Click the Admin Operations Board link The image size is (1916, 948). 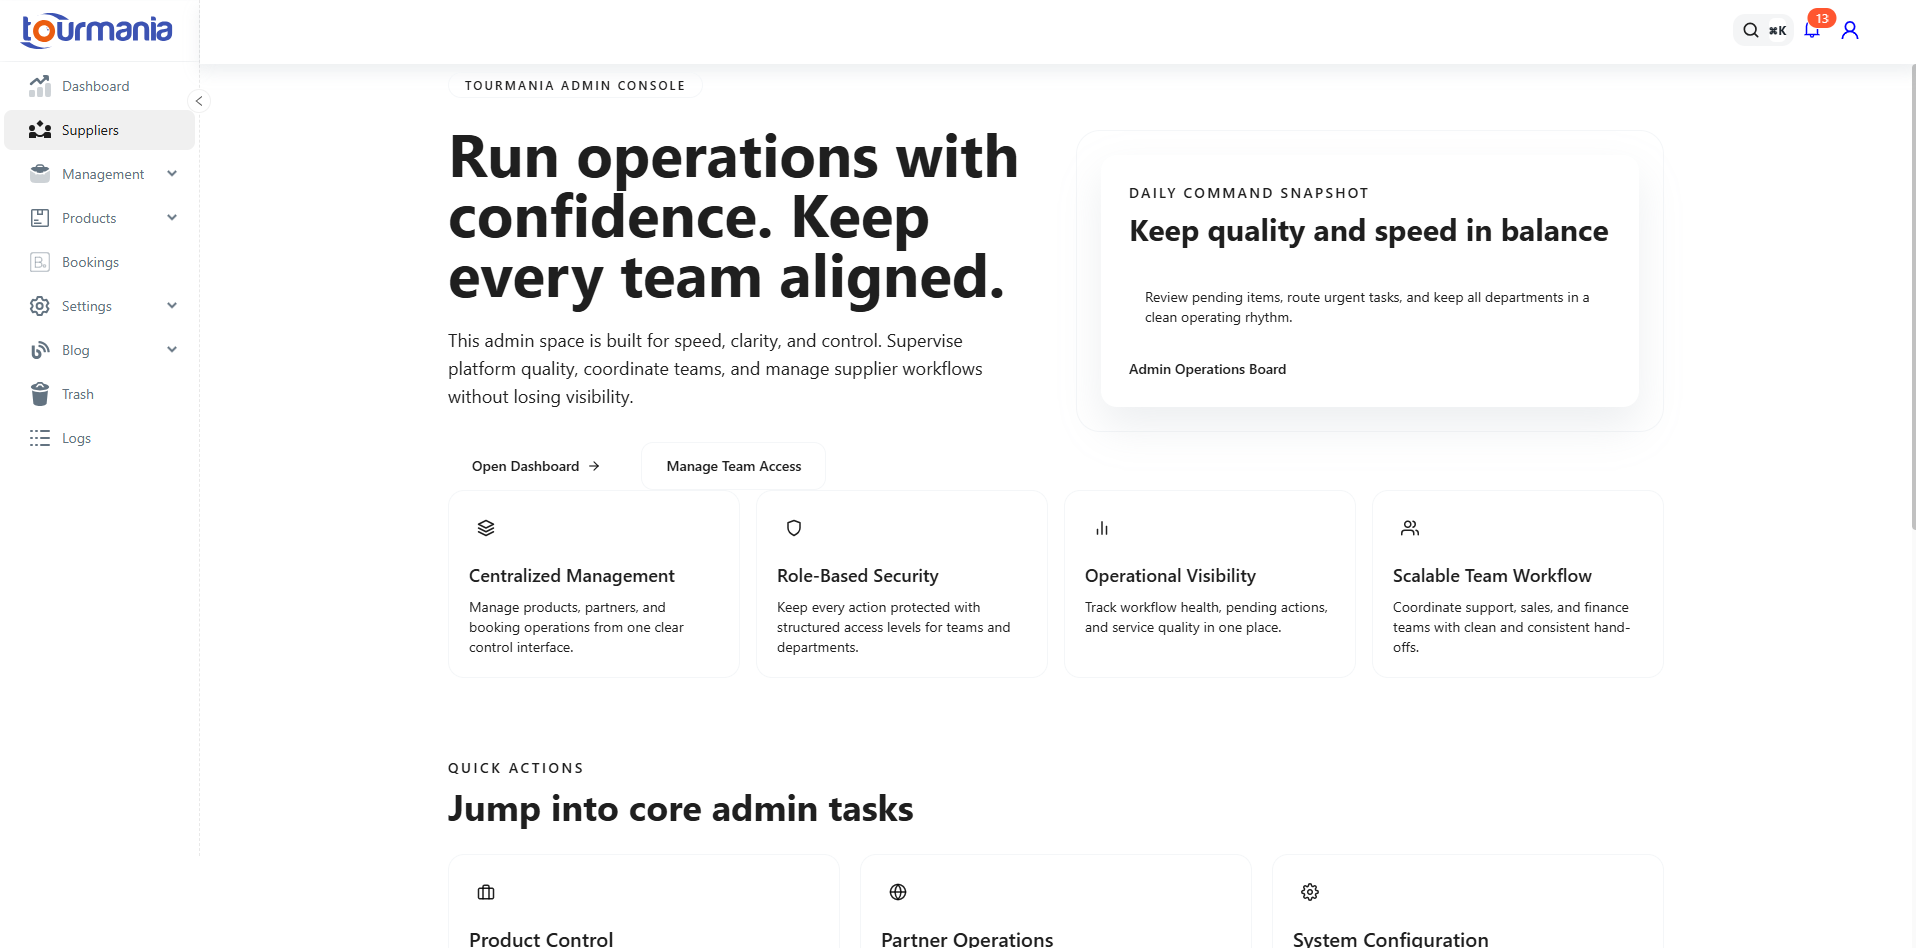click(1207, 369)
